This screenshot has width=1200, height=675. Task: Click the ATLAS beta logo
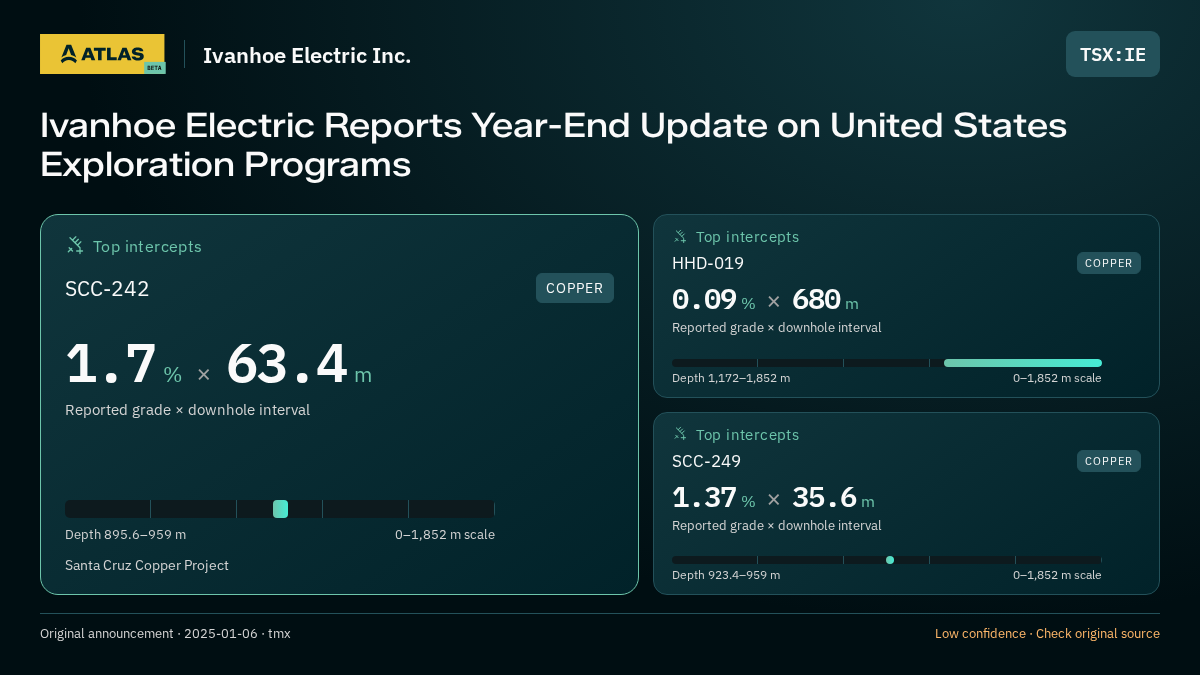pyautogui.click(x=102, y=54)
